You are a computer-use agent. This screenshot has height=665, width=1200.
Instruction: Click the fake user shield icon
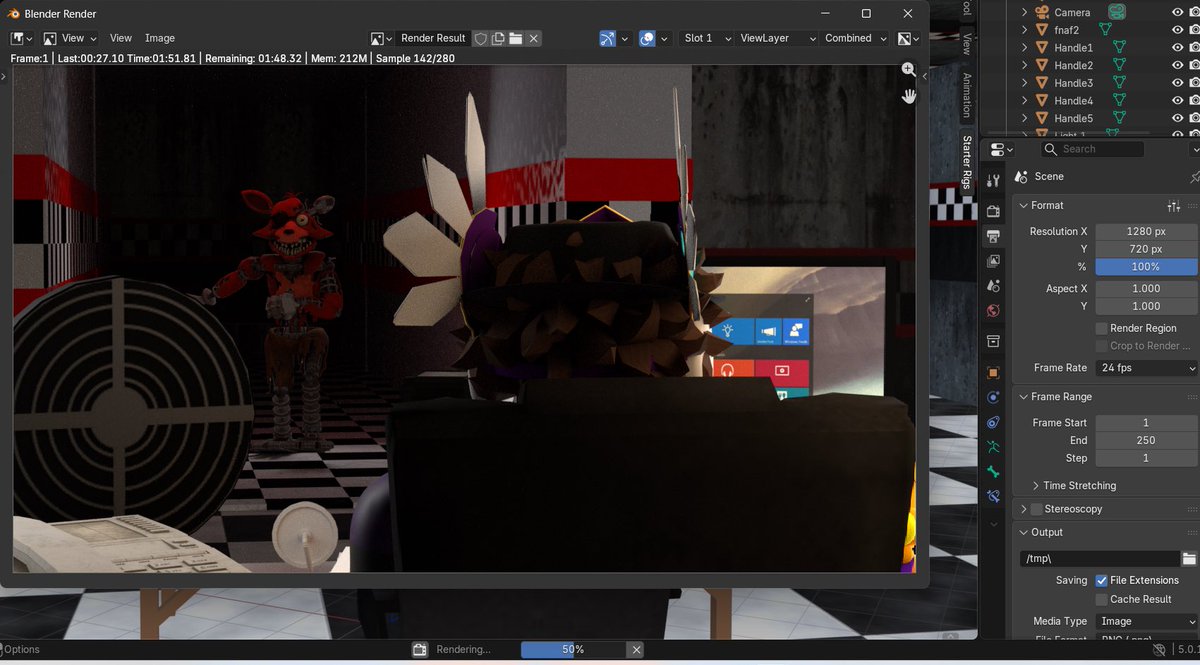point(481,38)
